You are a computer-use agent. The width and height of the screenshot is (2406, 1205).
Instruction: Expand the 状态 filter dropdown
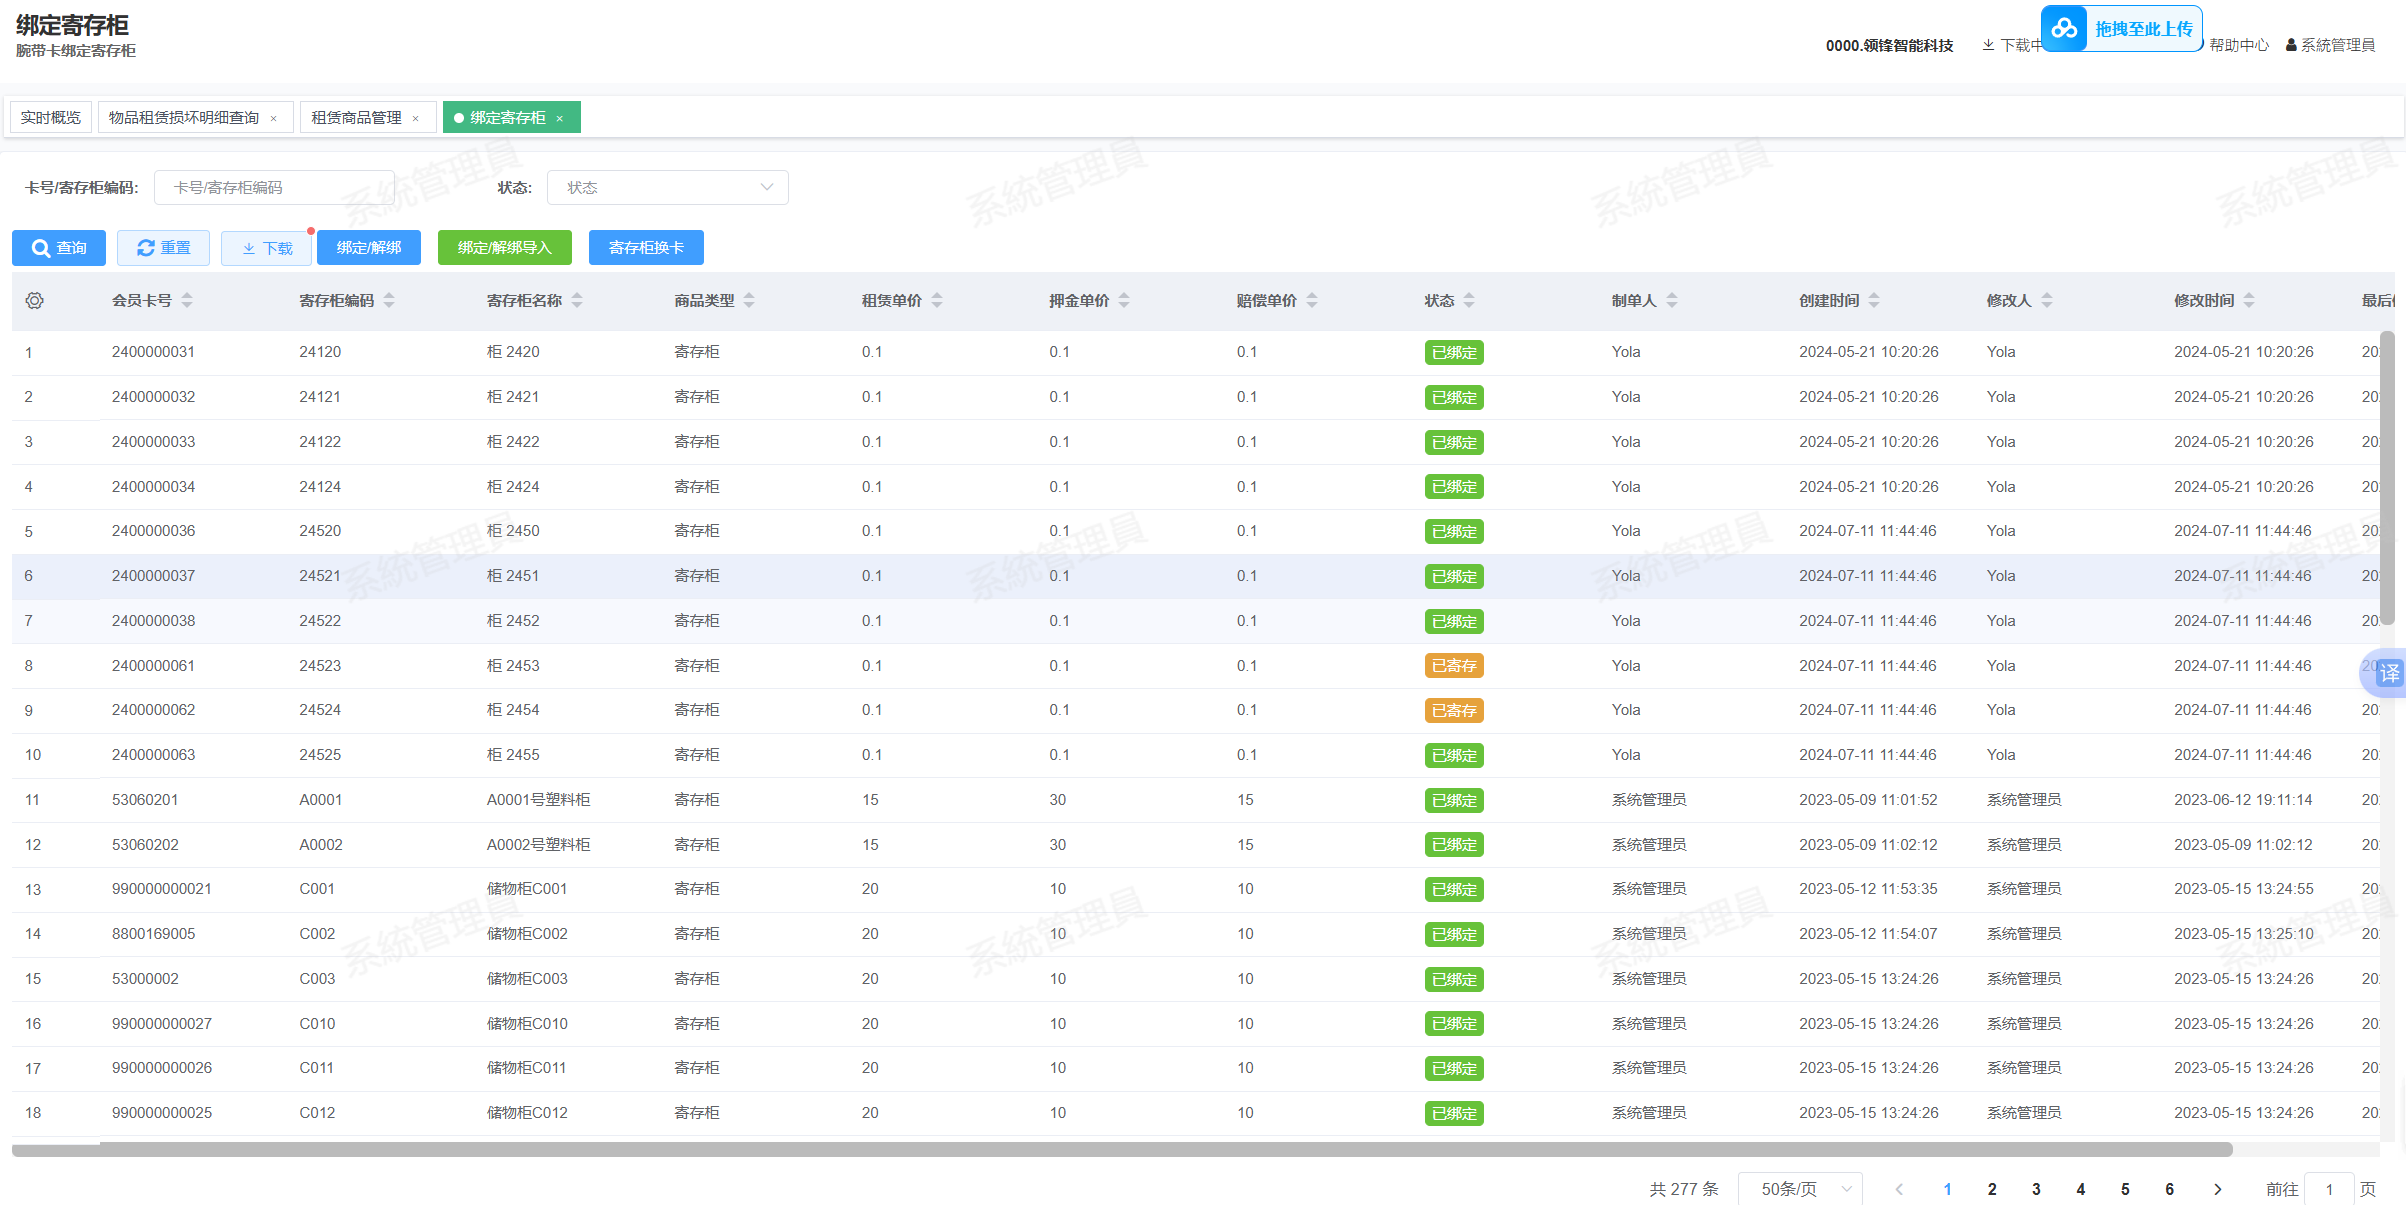click(667, 187)
